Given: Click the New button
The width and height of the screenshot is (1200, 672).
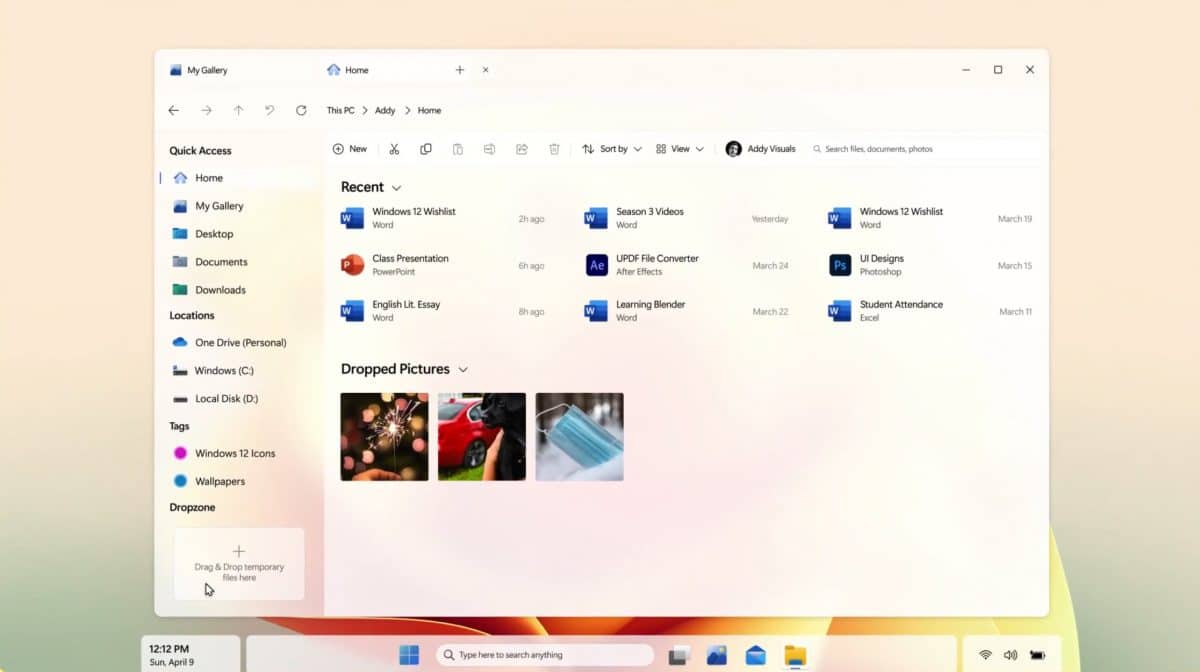Looking at the screenshot, I should pos(350,148).
